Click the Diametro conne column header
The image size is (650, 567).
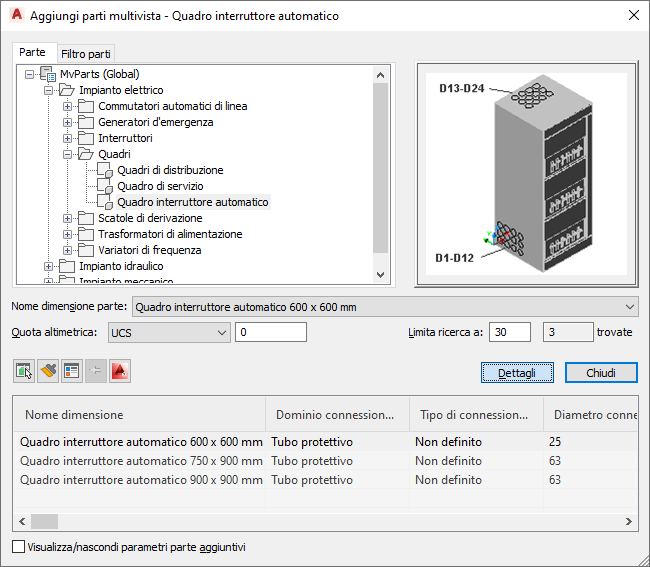tap(590, 414)
